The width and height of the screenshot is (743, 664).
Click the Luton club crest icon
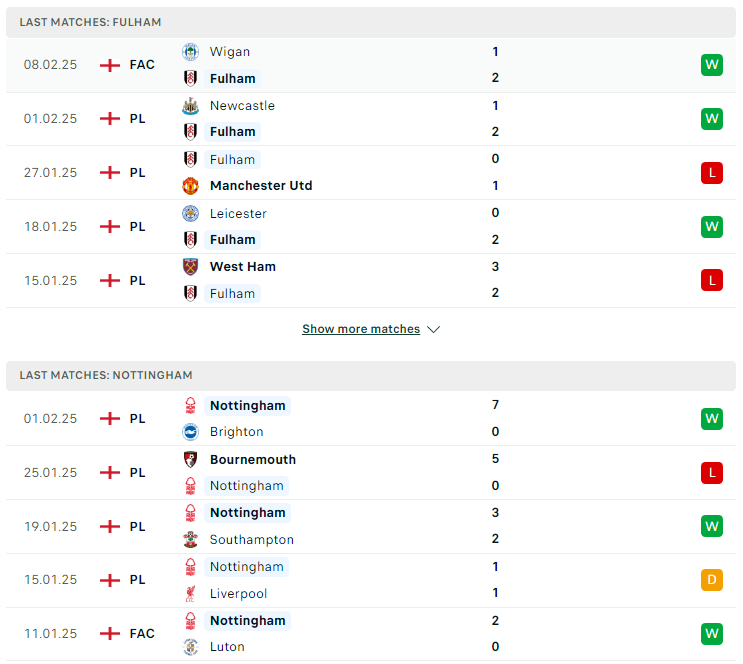click(x=190, y=647)
